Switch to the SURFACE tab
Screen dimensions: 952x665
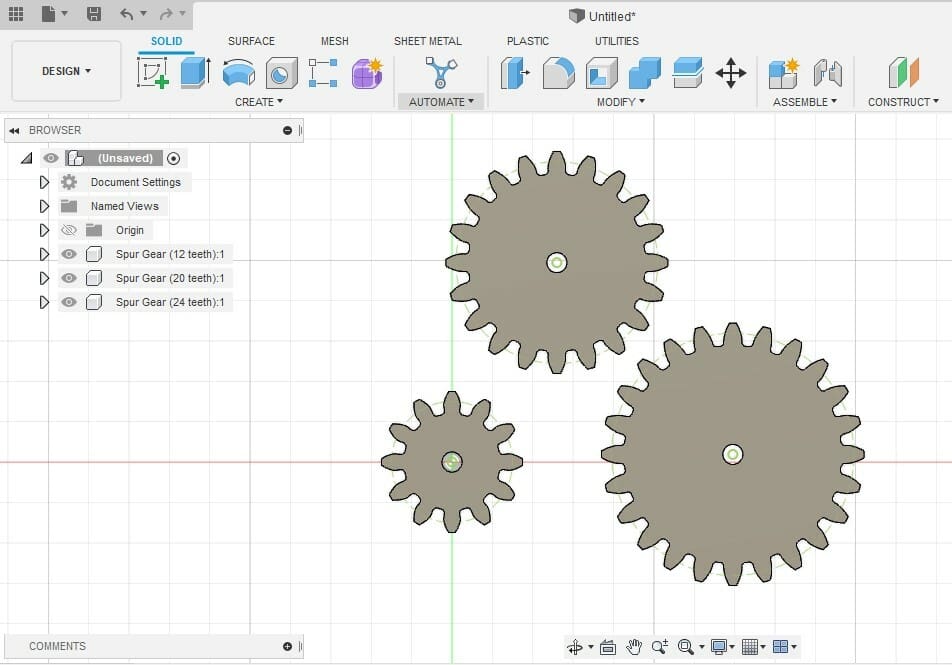251,41
